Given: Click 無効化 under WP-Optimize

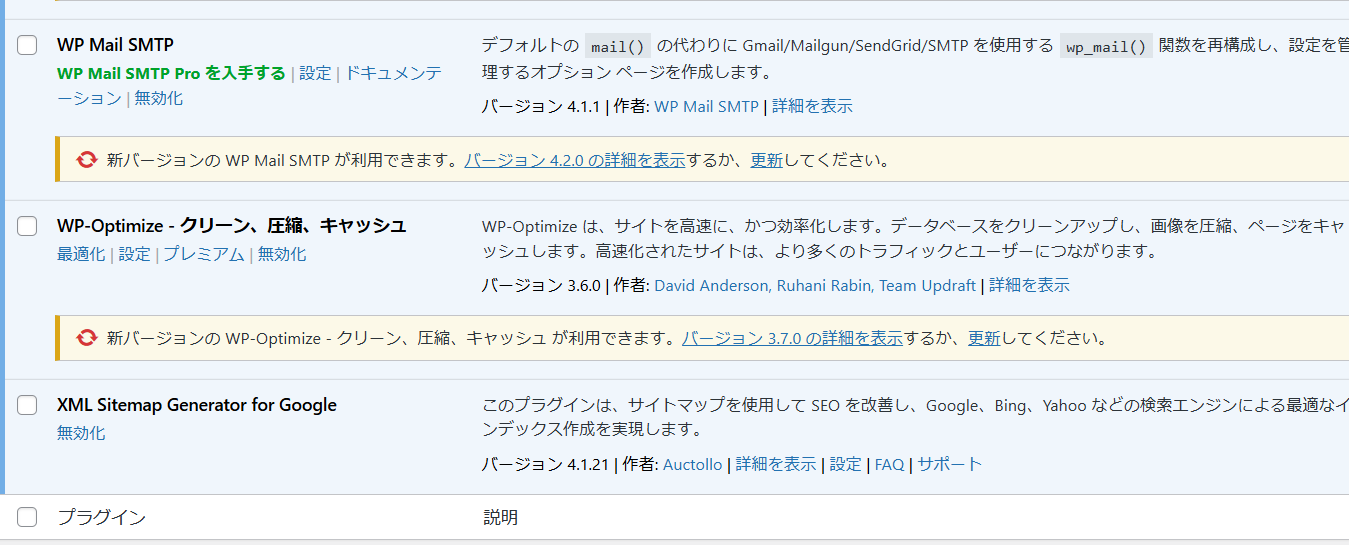Looking at the screenshot, I should [282, 254].
